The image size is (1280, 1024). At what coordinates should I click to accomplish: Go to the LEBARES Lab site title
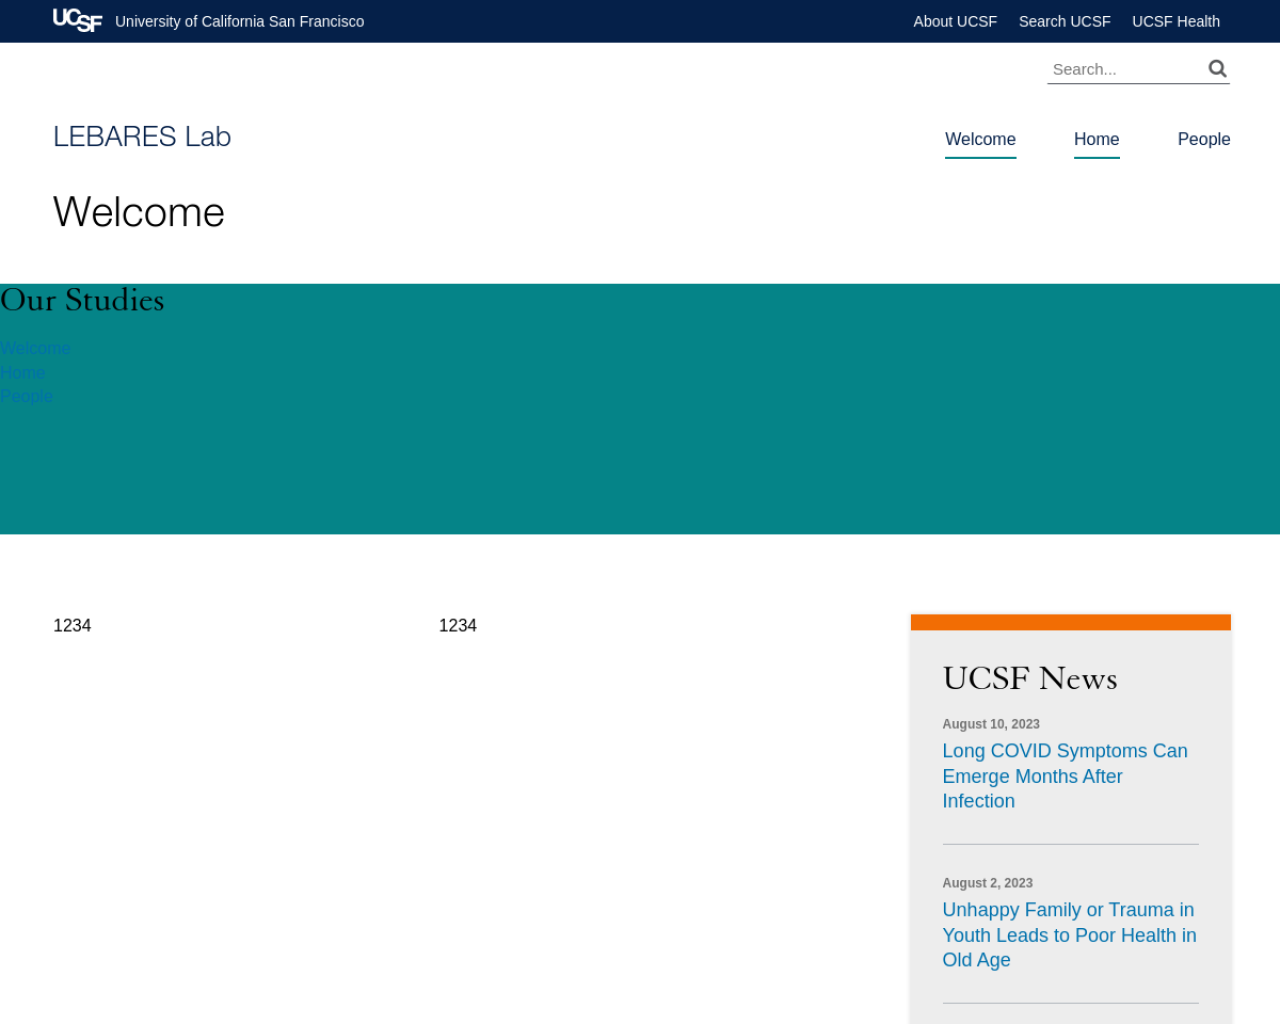(x=142, y=136)
